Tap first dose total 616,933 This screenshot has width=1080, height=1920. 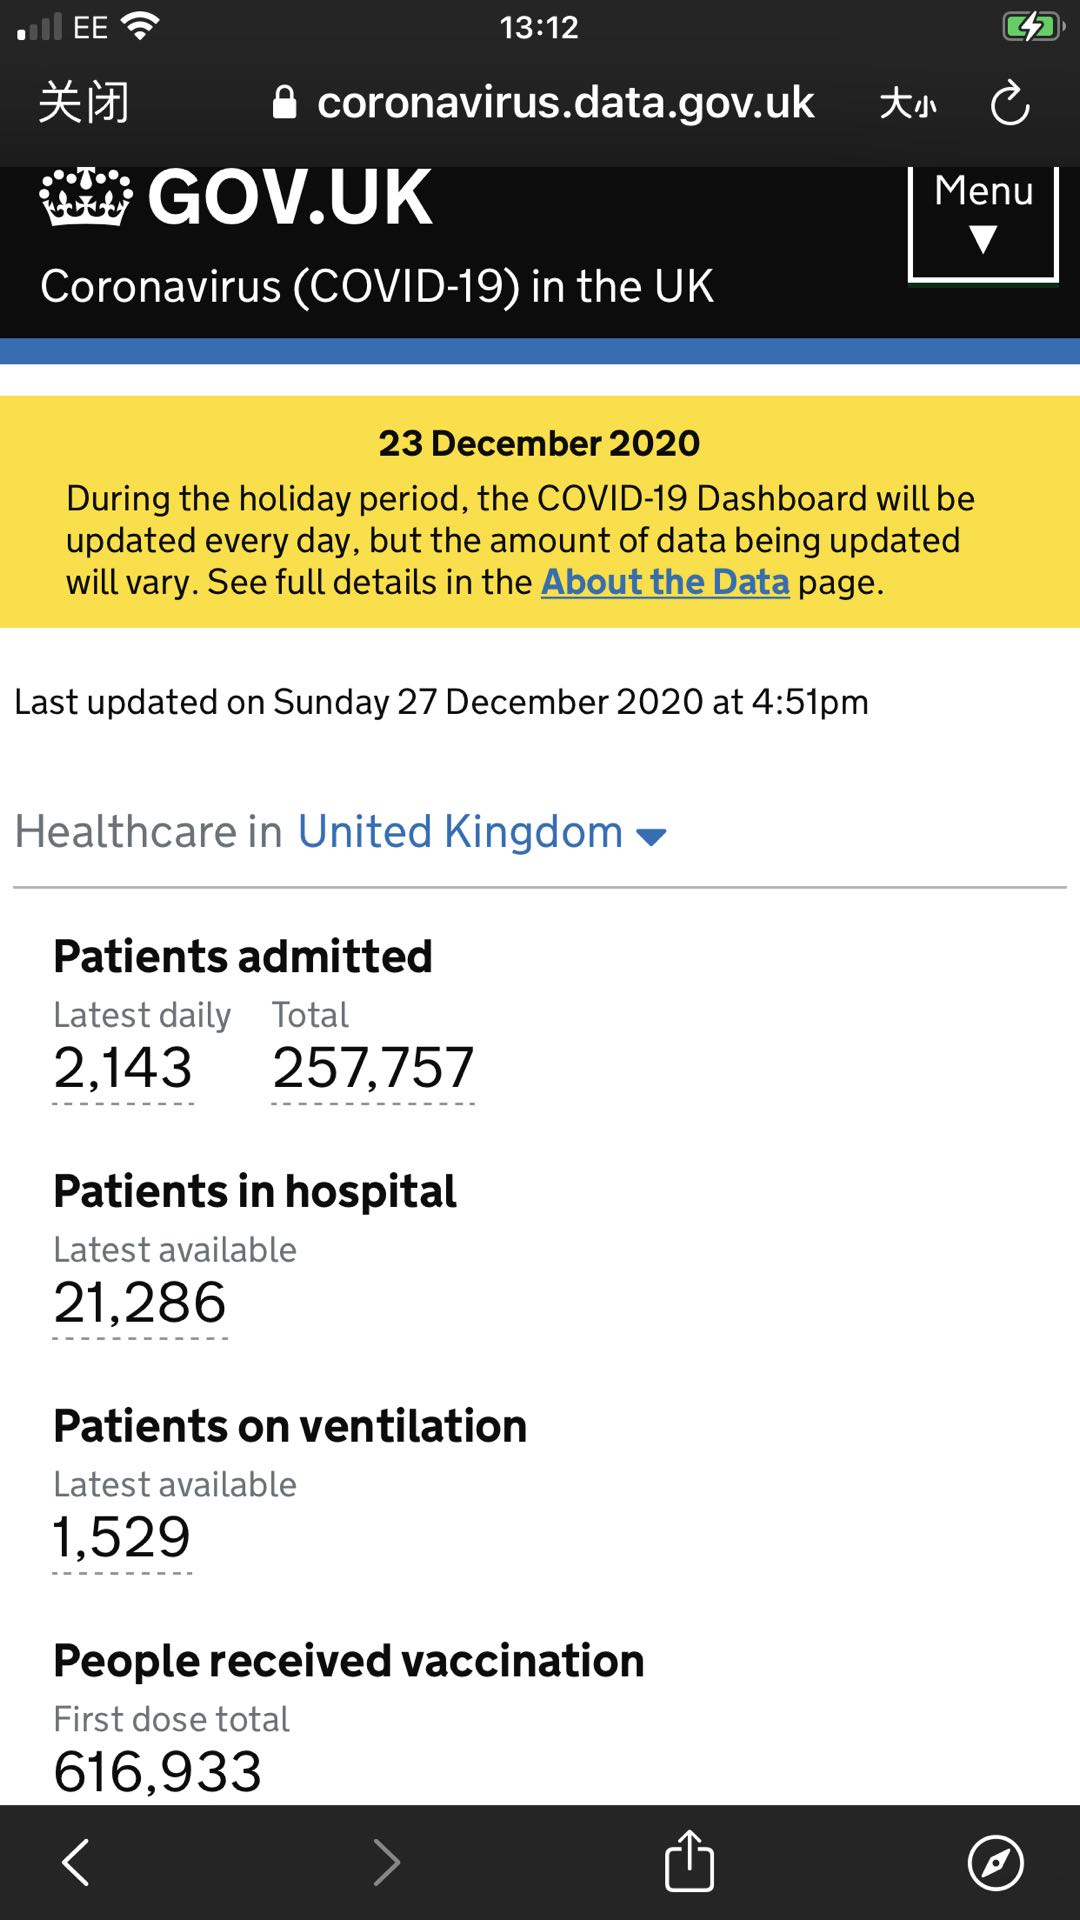click(158, 1772)
